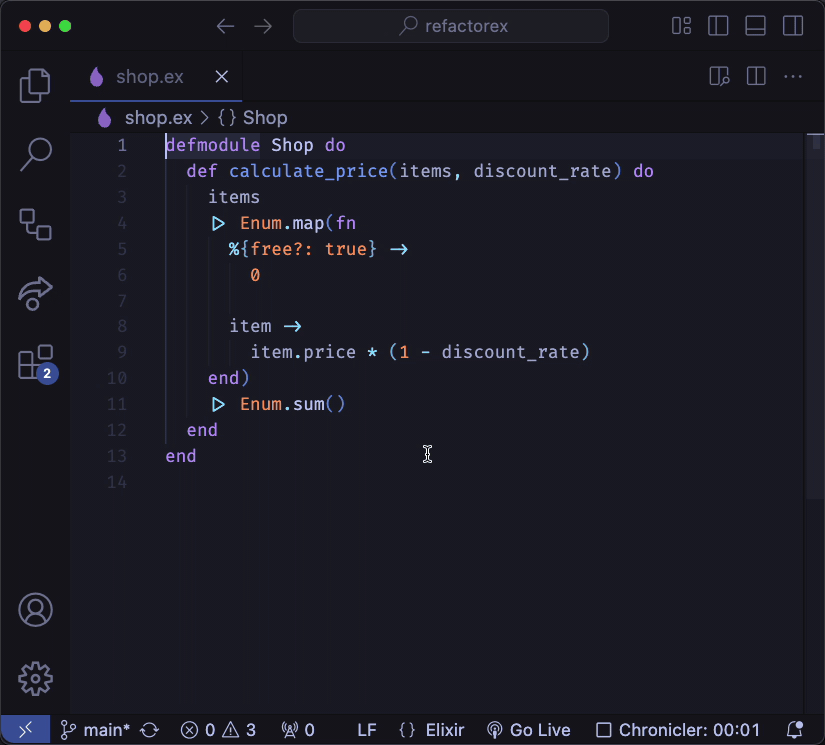Open the Explorer view in activity bar
825x745 pixels.
[x=35, y=86]
